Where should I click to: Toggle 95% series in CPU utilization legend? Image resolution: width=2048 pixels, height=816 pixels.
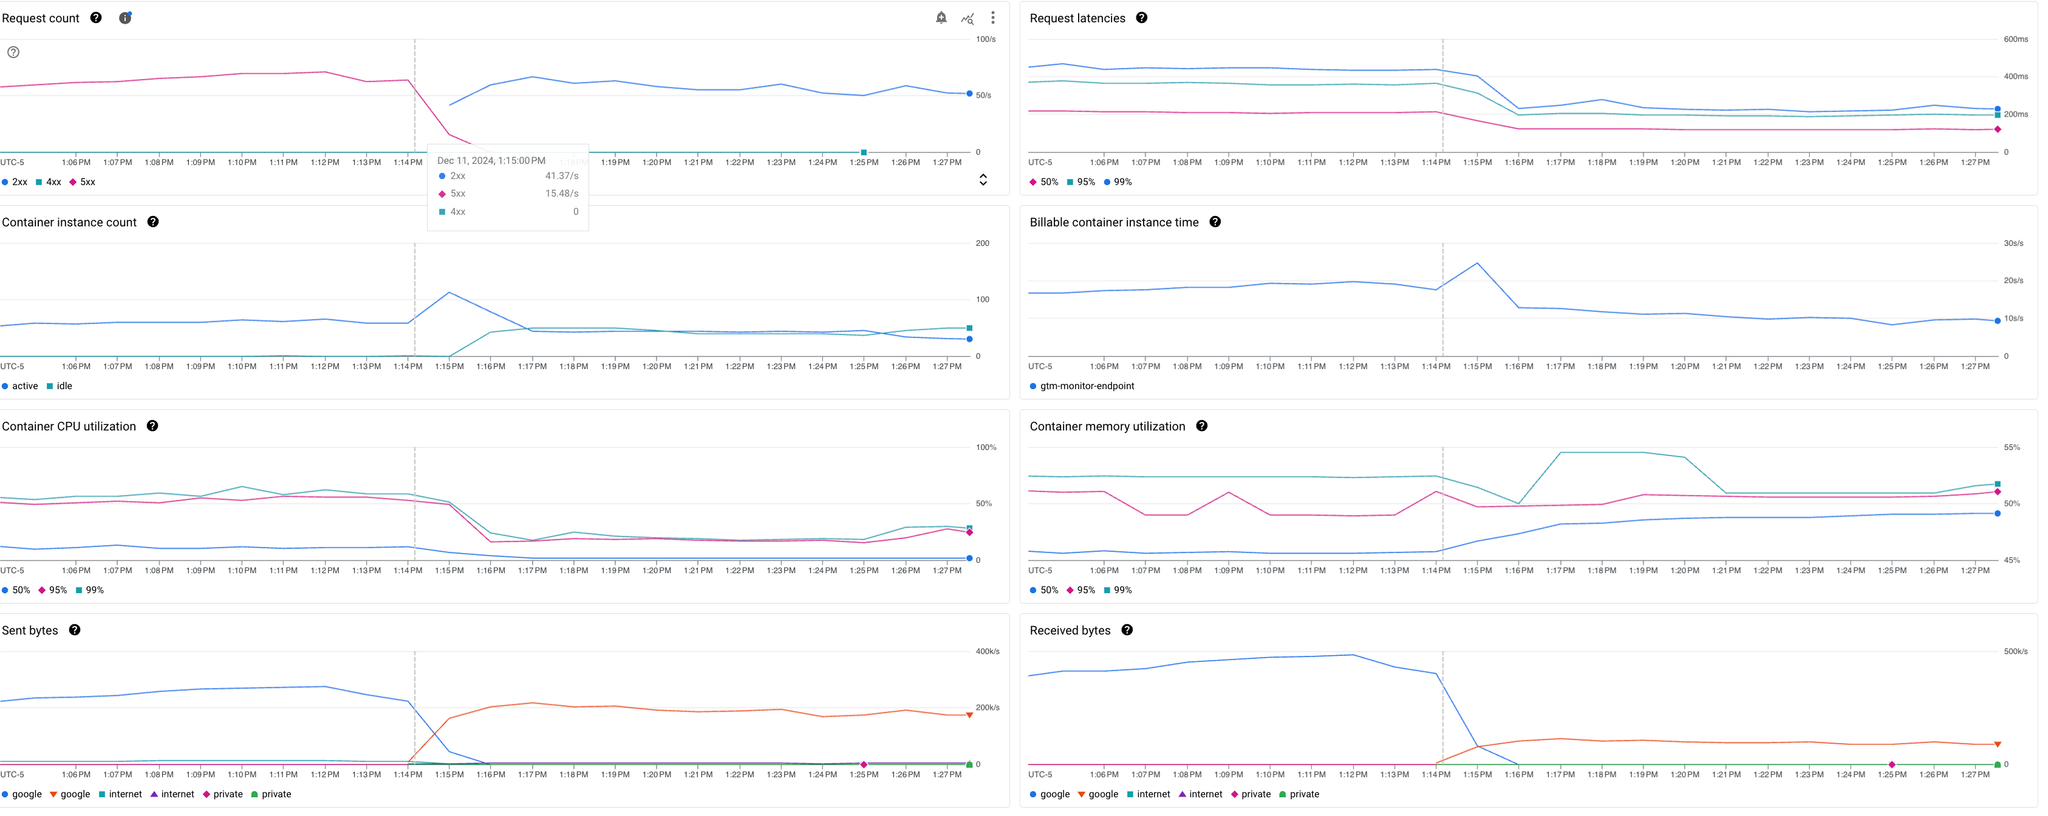click(x=53, y=590)
